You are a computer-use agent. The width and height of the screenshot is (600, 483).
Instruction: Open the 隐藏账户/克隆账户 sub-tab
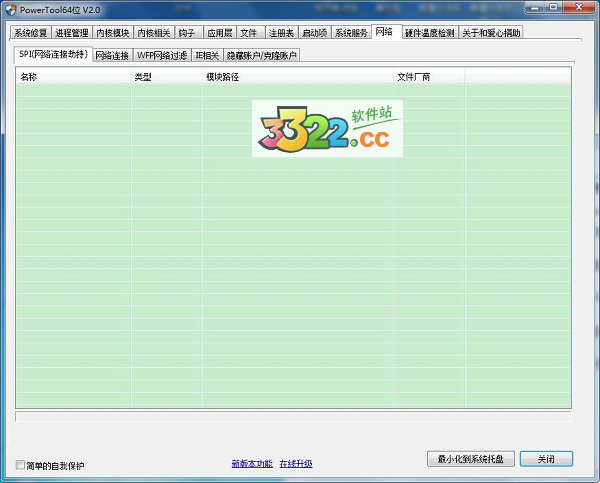pyautogui.click(x=262, y=55)
